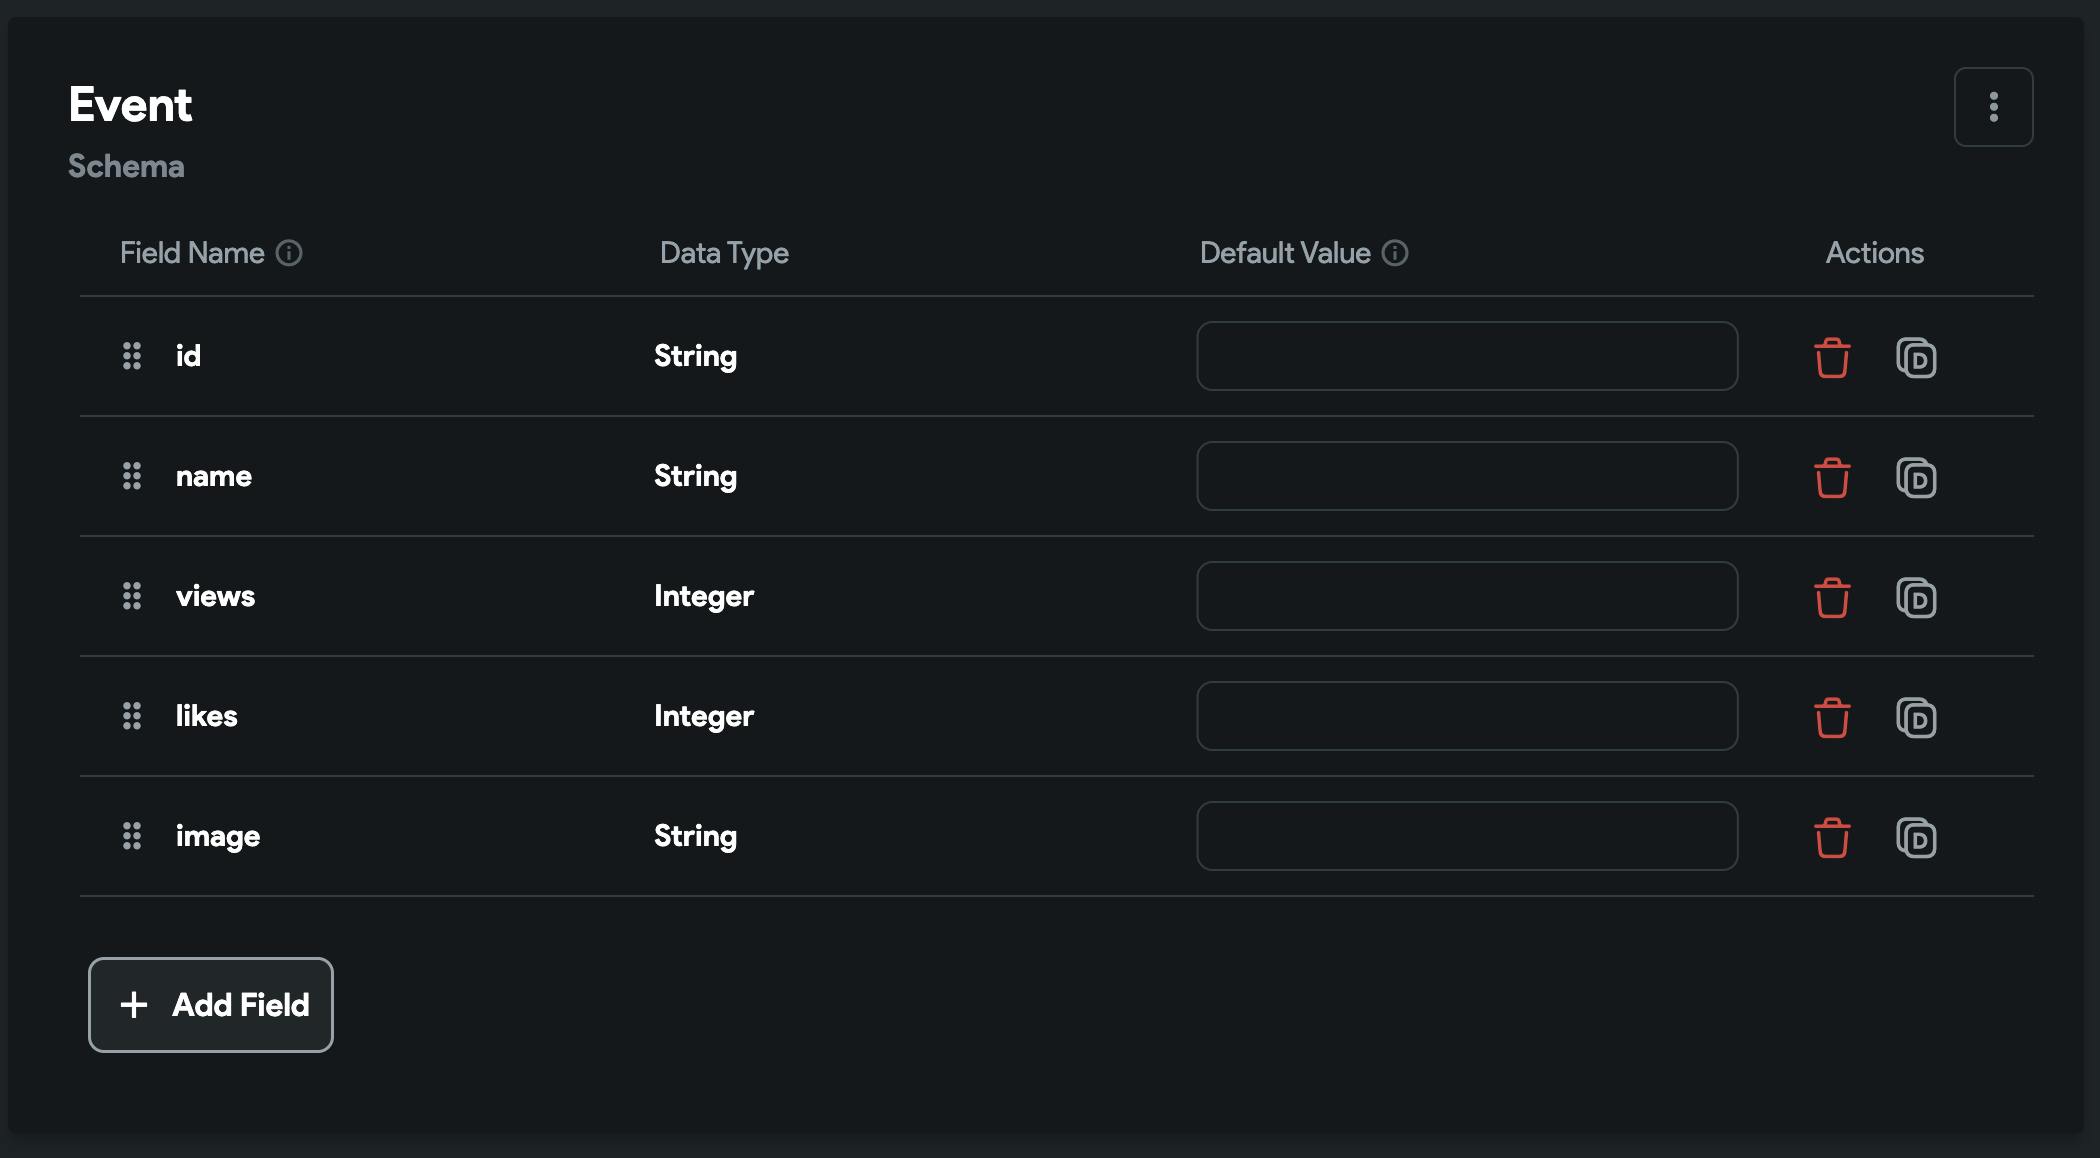This screenshot has height=1158, width=2100.
Task: Show Field Name info tooltip
Action: (x=289, y=253)
